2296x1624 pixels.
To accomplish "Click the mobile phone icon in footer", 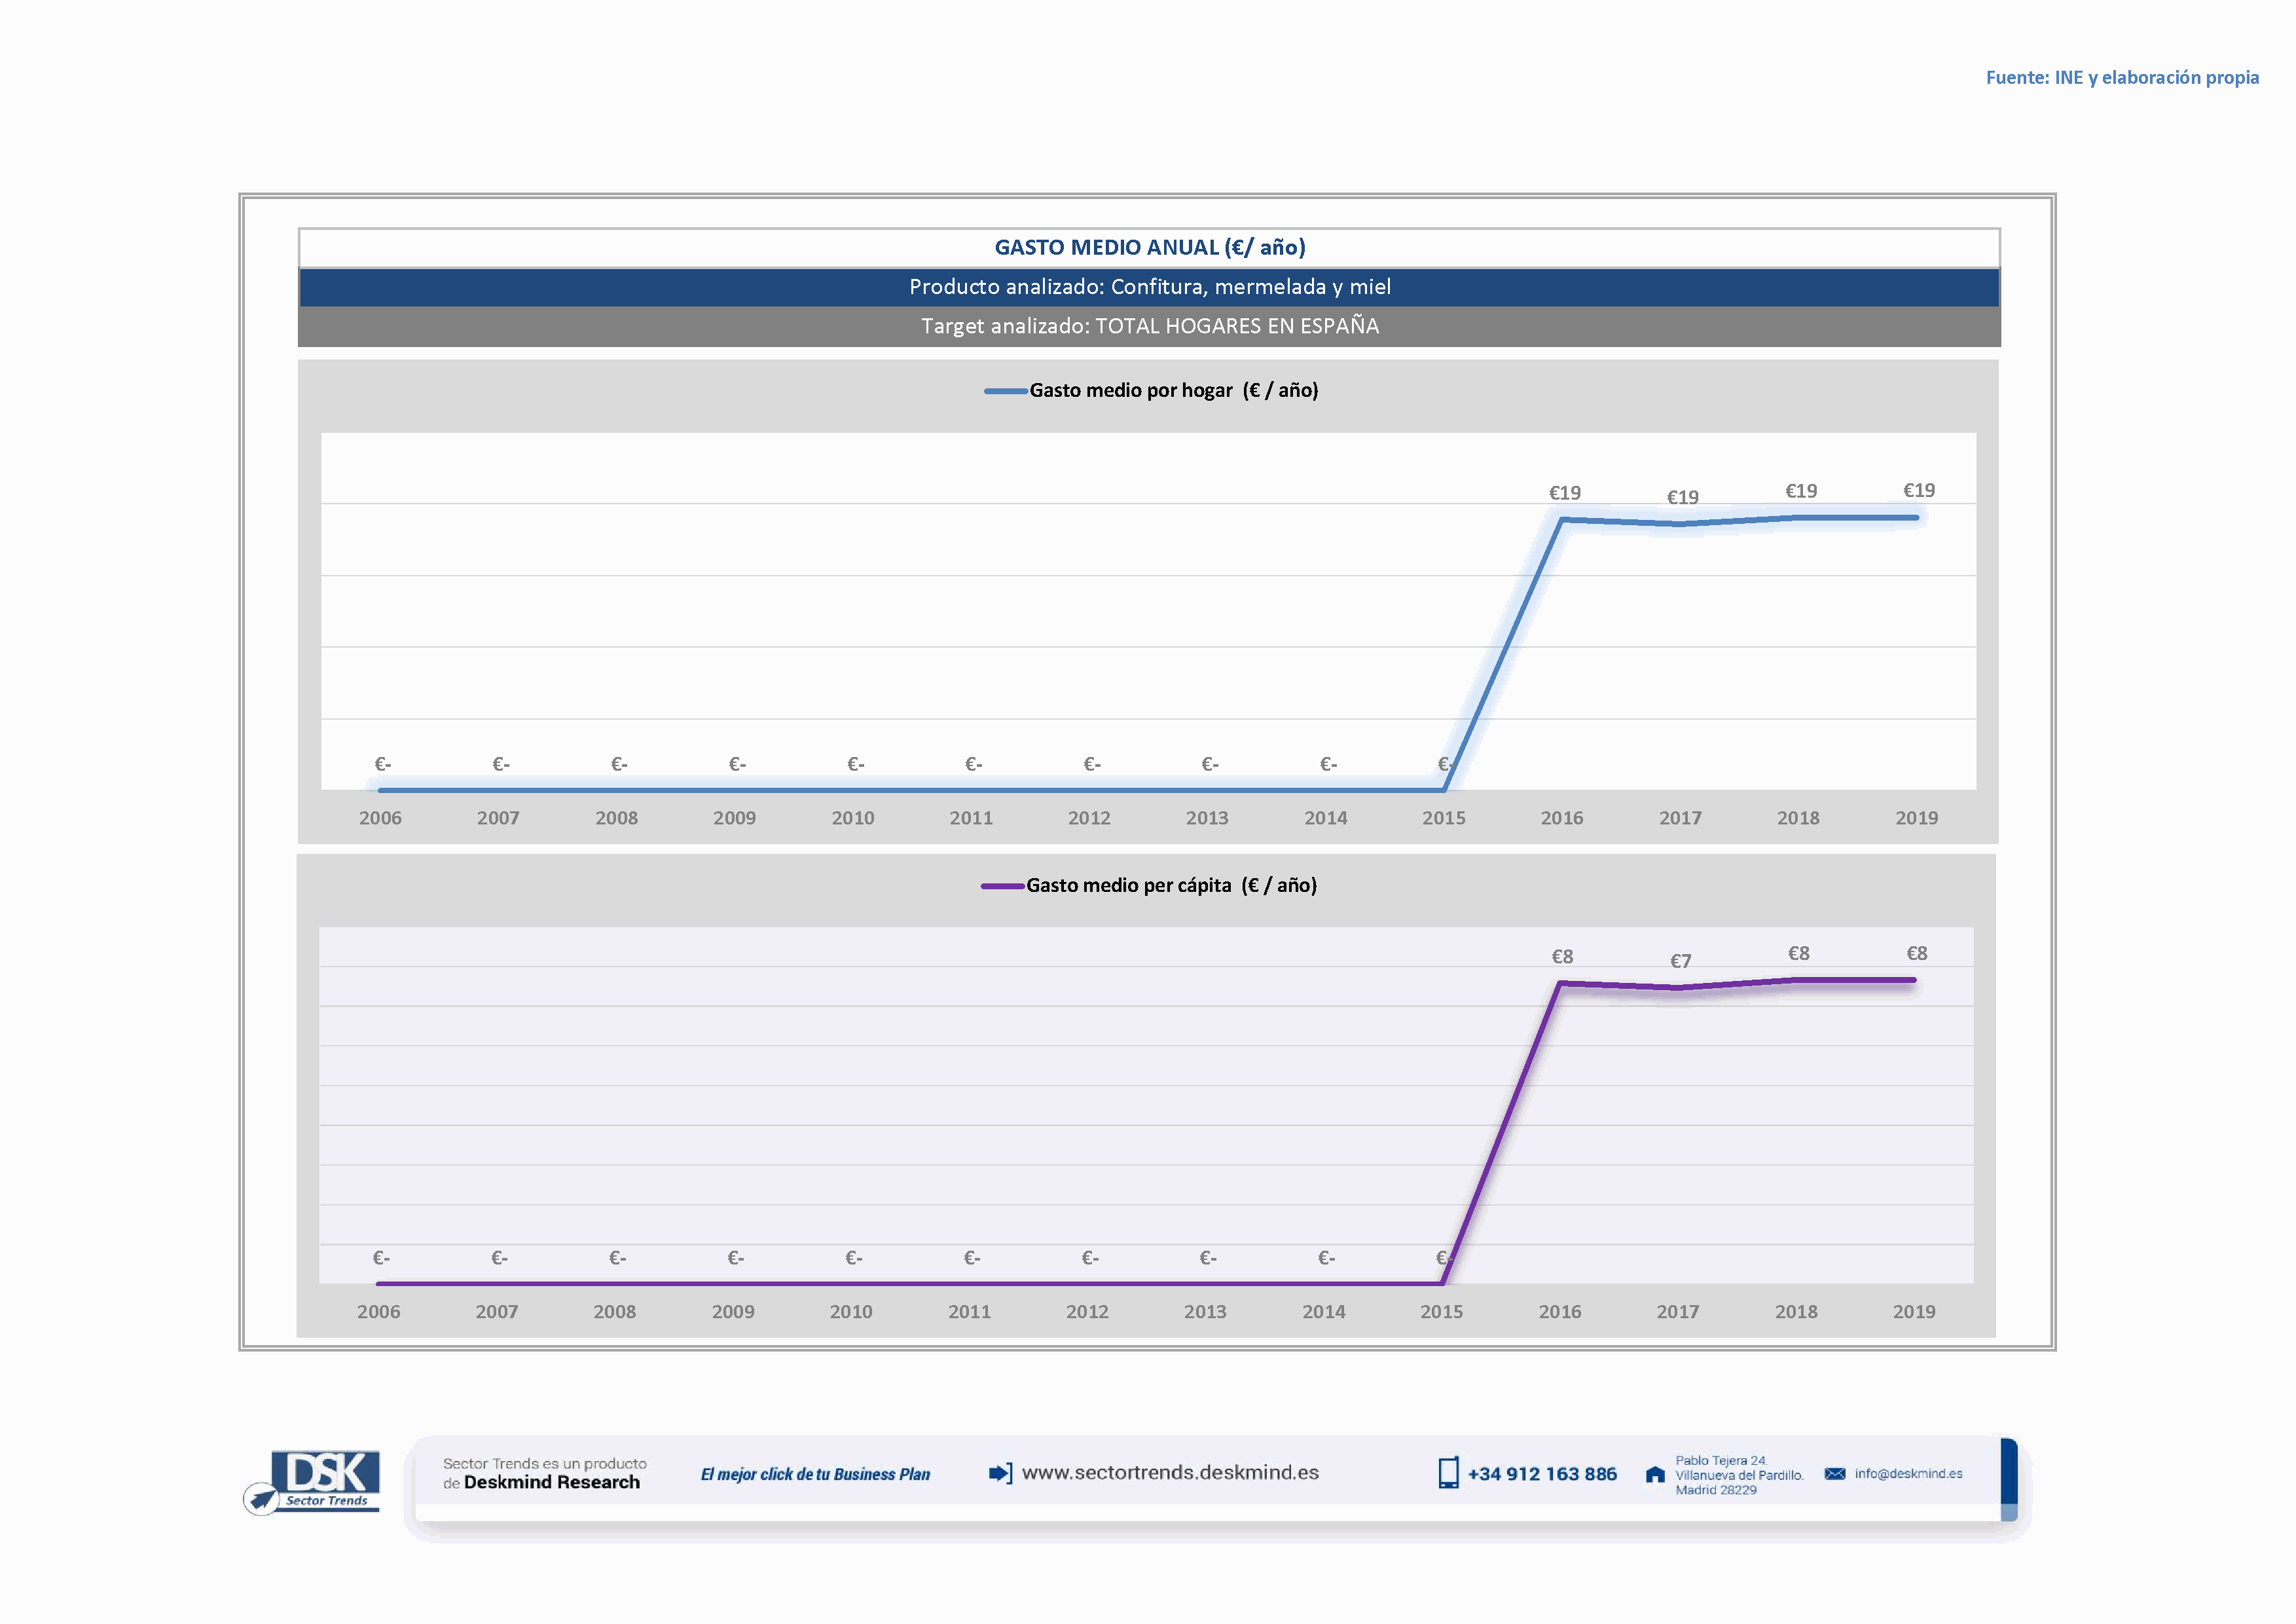I will click(1448, 1473).
